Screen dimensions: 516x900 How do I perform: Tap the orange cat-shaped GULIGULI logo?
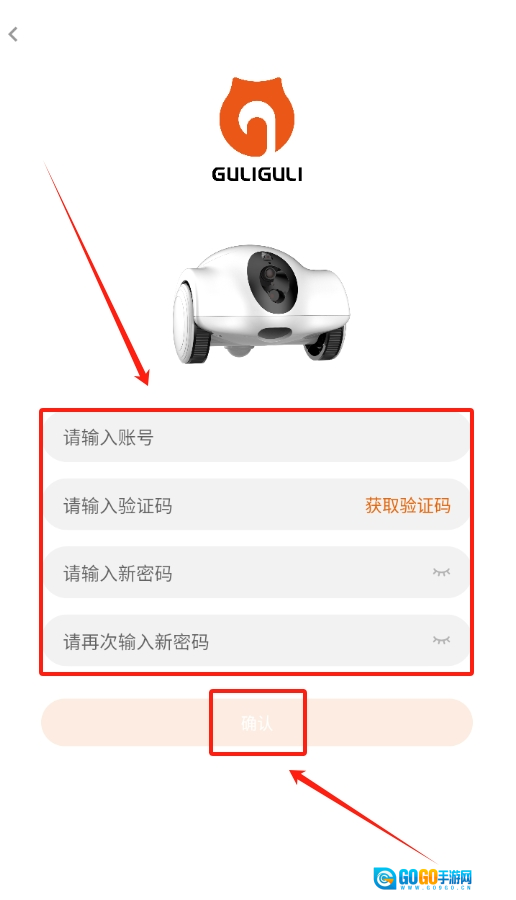click(x=257, y=116)
